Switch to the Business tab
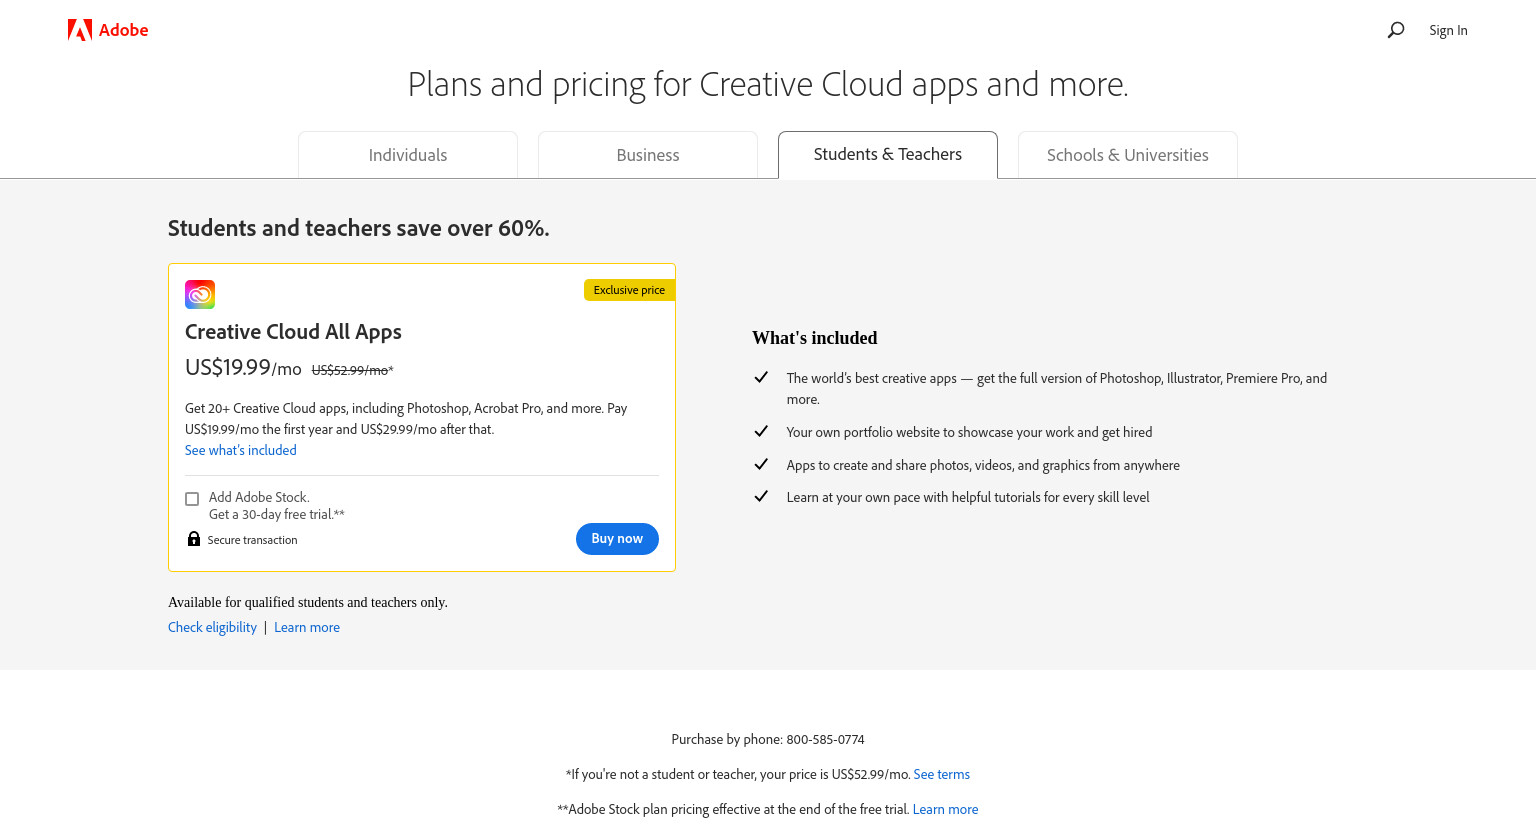1536x824 pixels. pos(648,155)
